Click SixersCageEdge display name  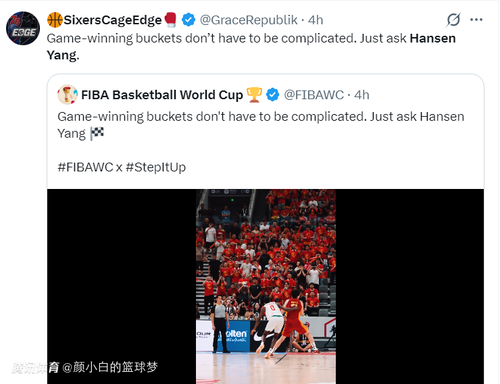pyautogui.click(x=113, y=20)
